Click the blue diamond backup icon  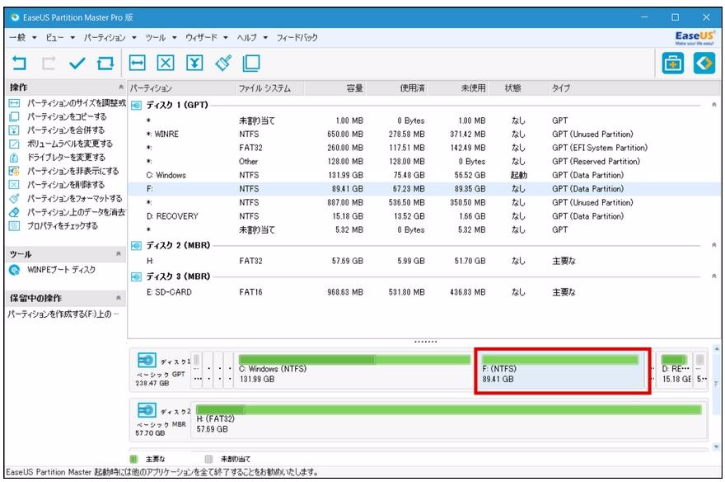coord(704,63)
